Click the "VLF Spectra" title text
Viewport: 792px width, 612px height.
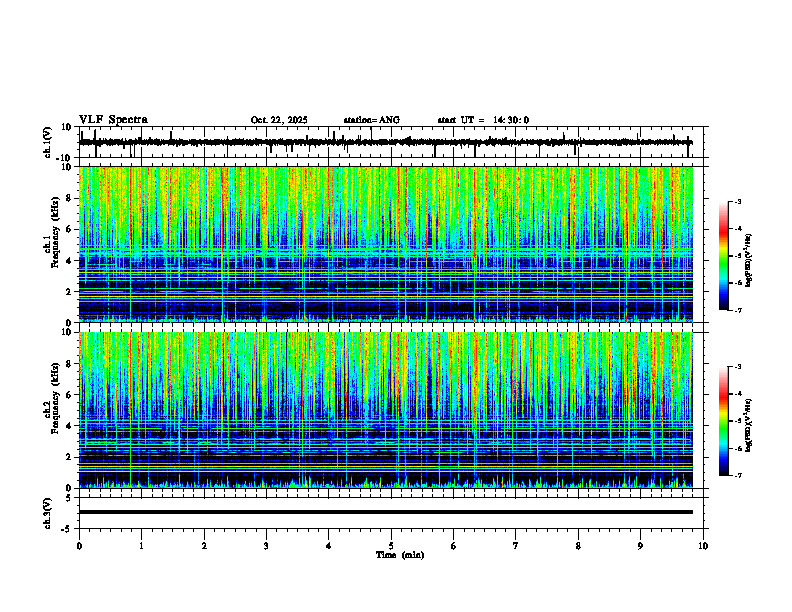tap(113, 120)
